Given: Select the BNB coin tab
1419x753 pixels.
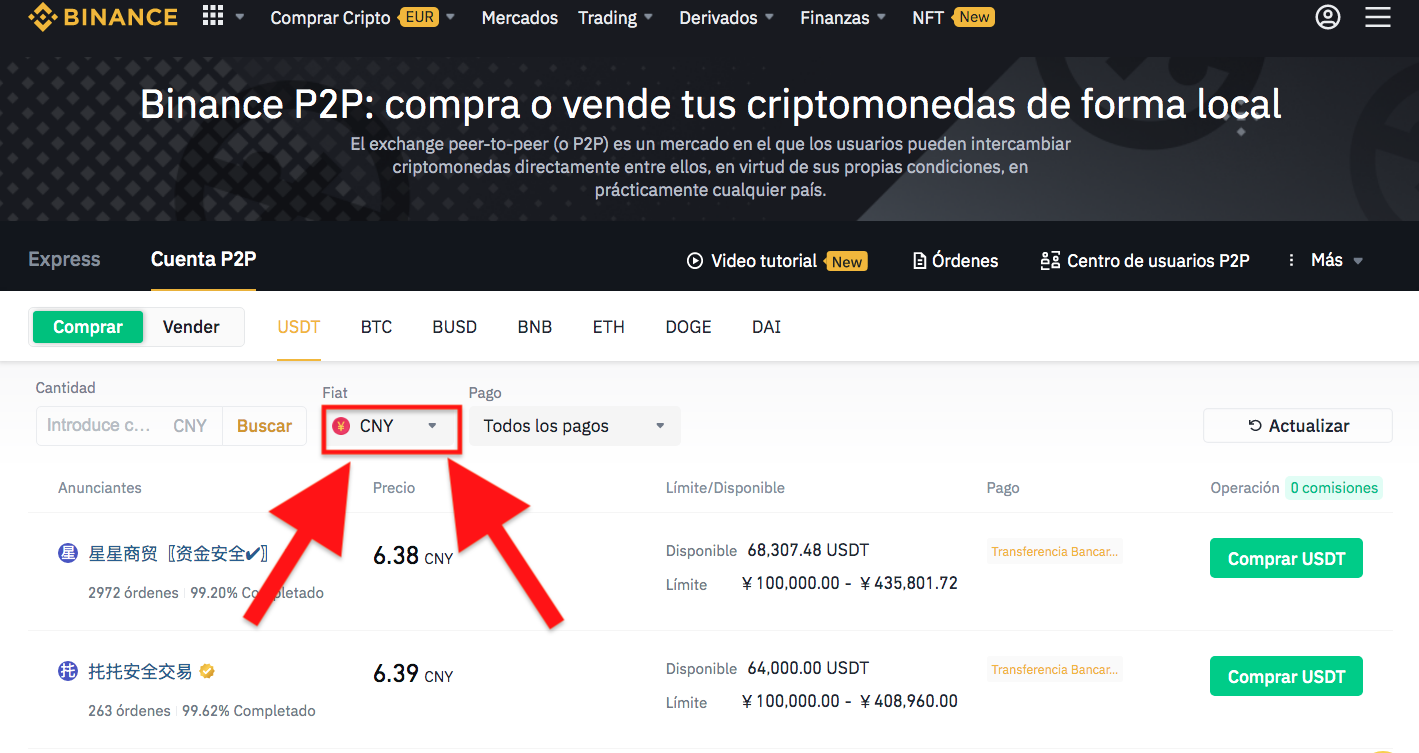Looking at the screenshot, I should point(535,327).
